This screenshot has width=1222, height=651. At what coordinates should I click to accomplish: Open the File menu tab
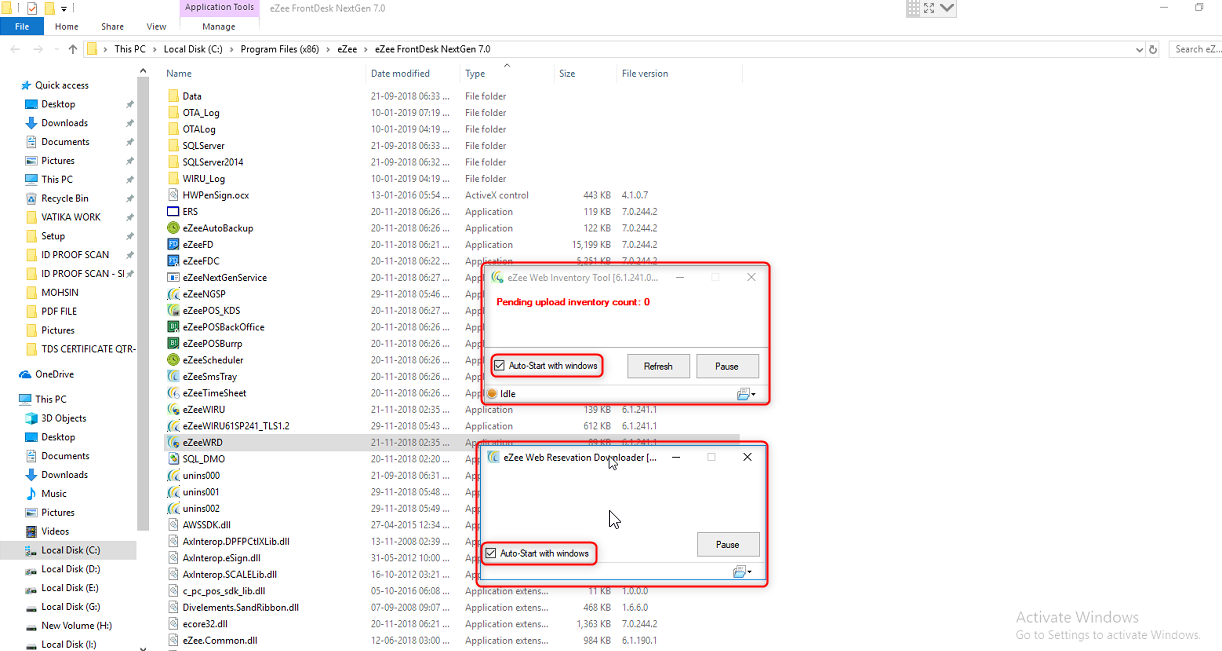(22, 27)
